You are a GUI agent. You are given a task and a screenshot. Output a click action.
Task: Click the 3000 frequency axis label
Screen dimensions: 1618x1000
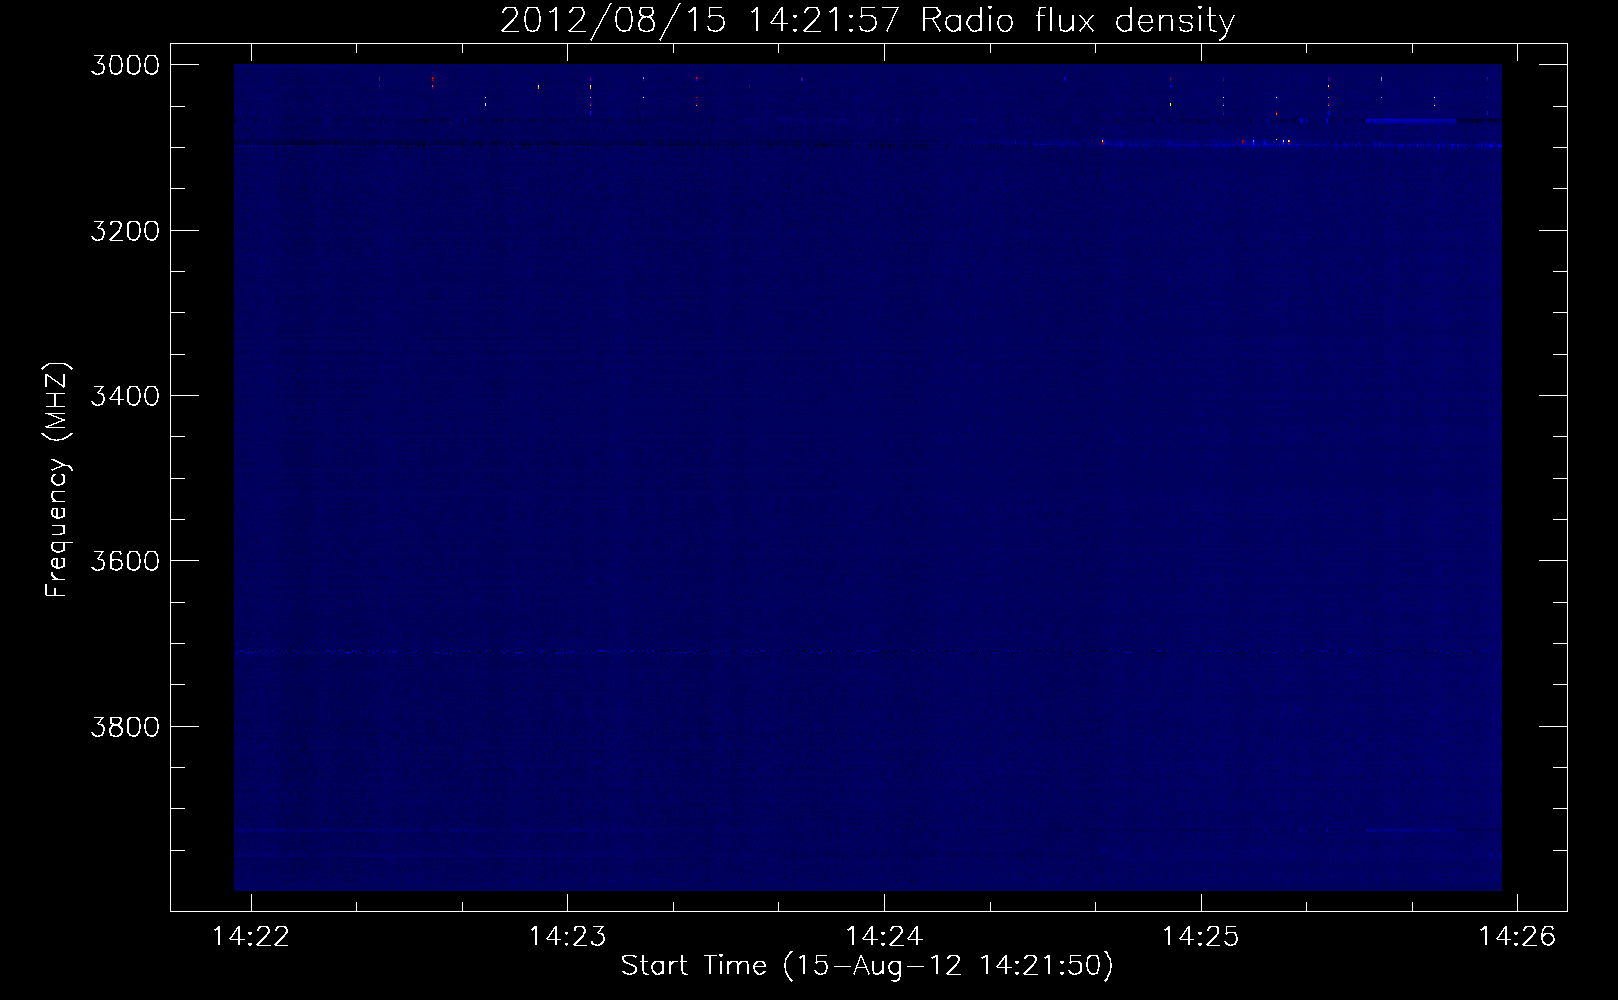125,65
